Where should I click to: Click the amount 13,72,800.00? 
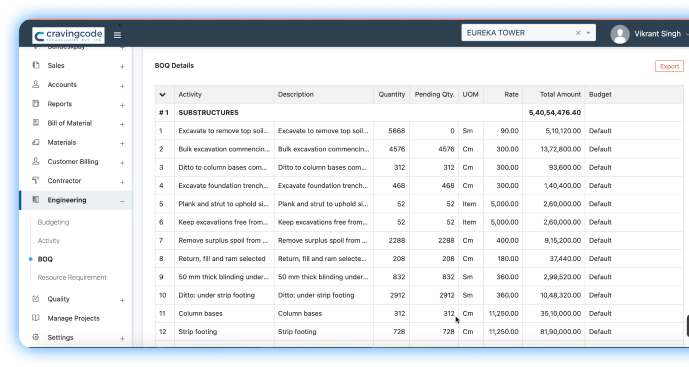coord(561,149)
